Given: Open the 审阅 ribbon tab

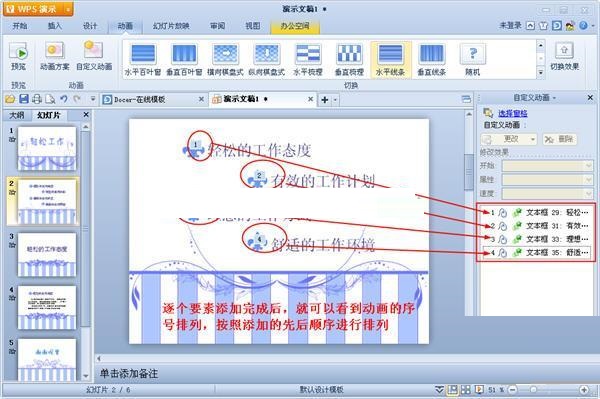Looking at the screenshot, I should click(217, 26).
